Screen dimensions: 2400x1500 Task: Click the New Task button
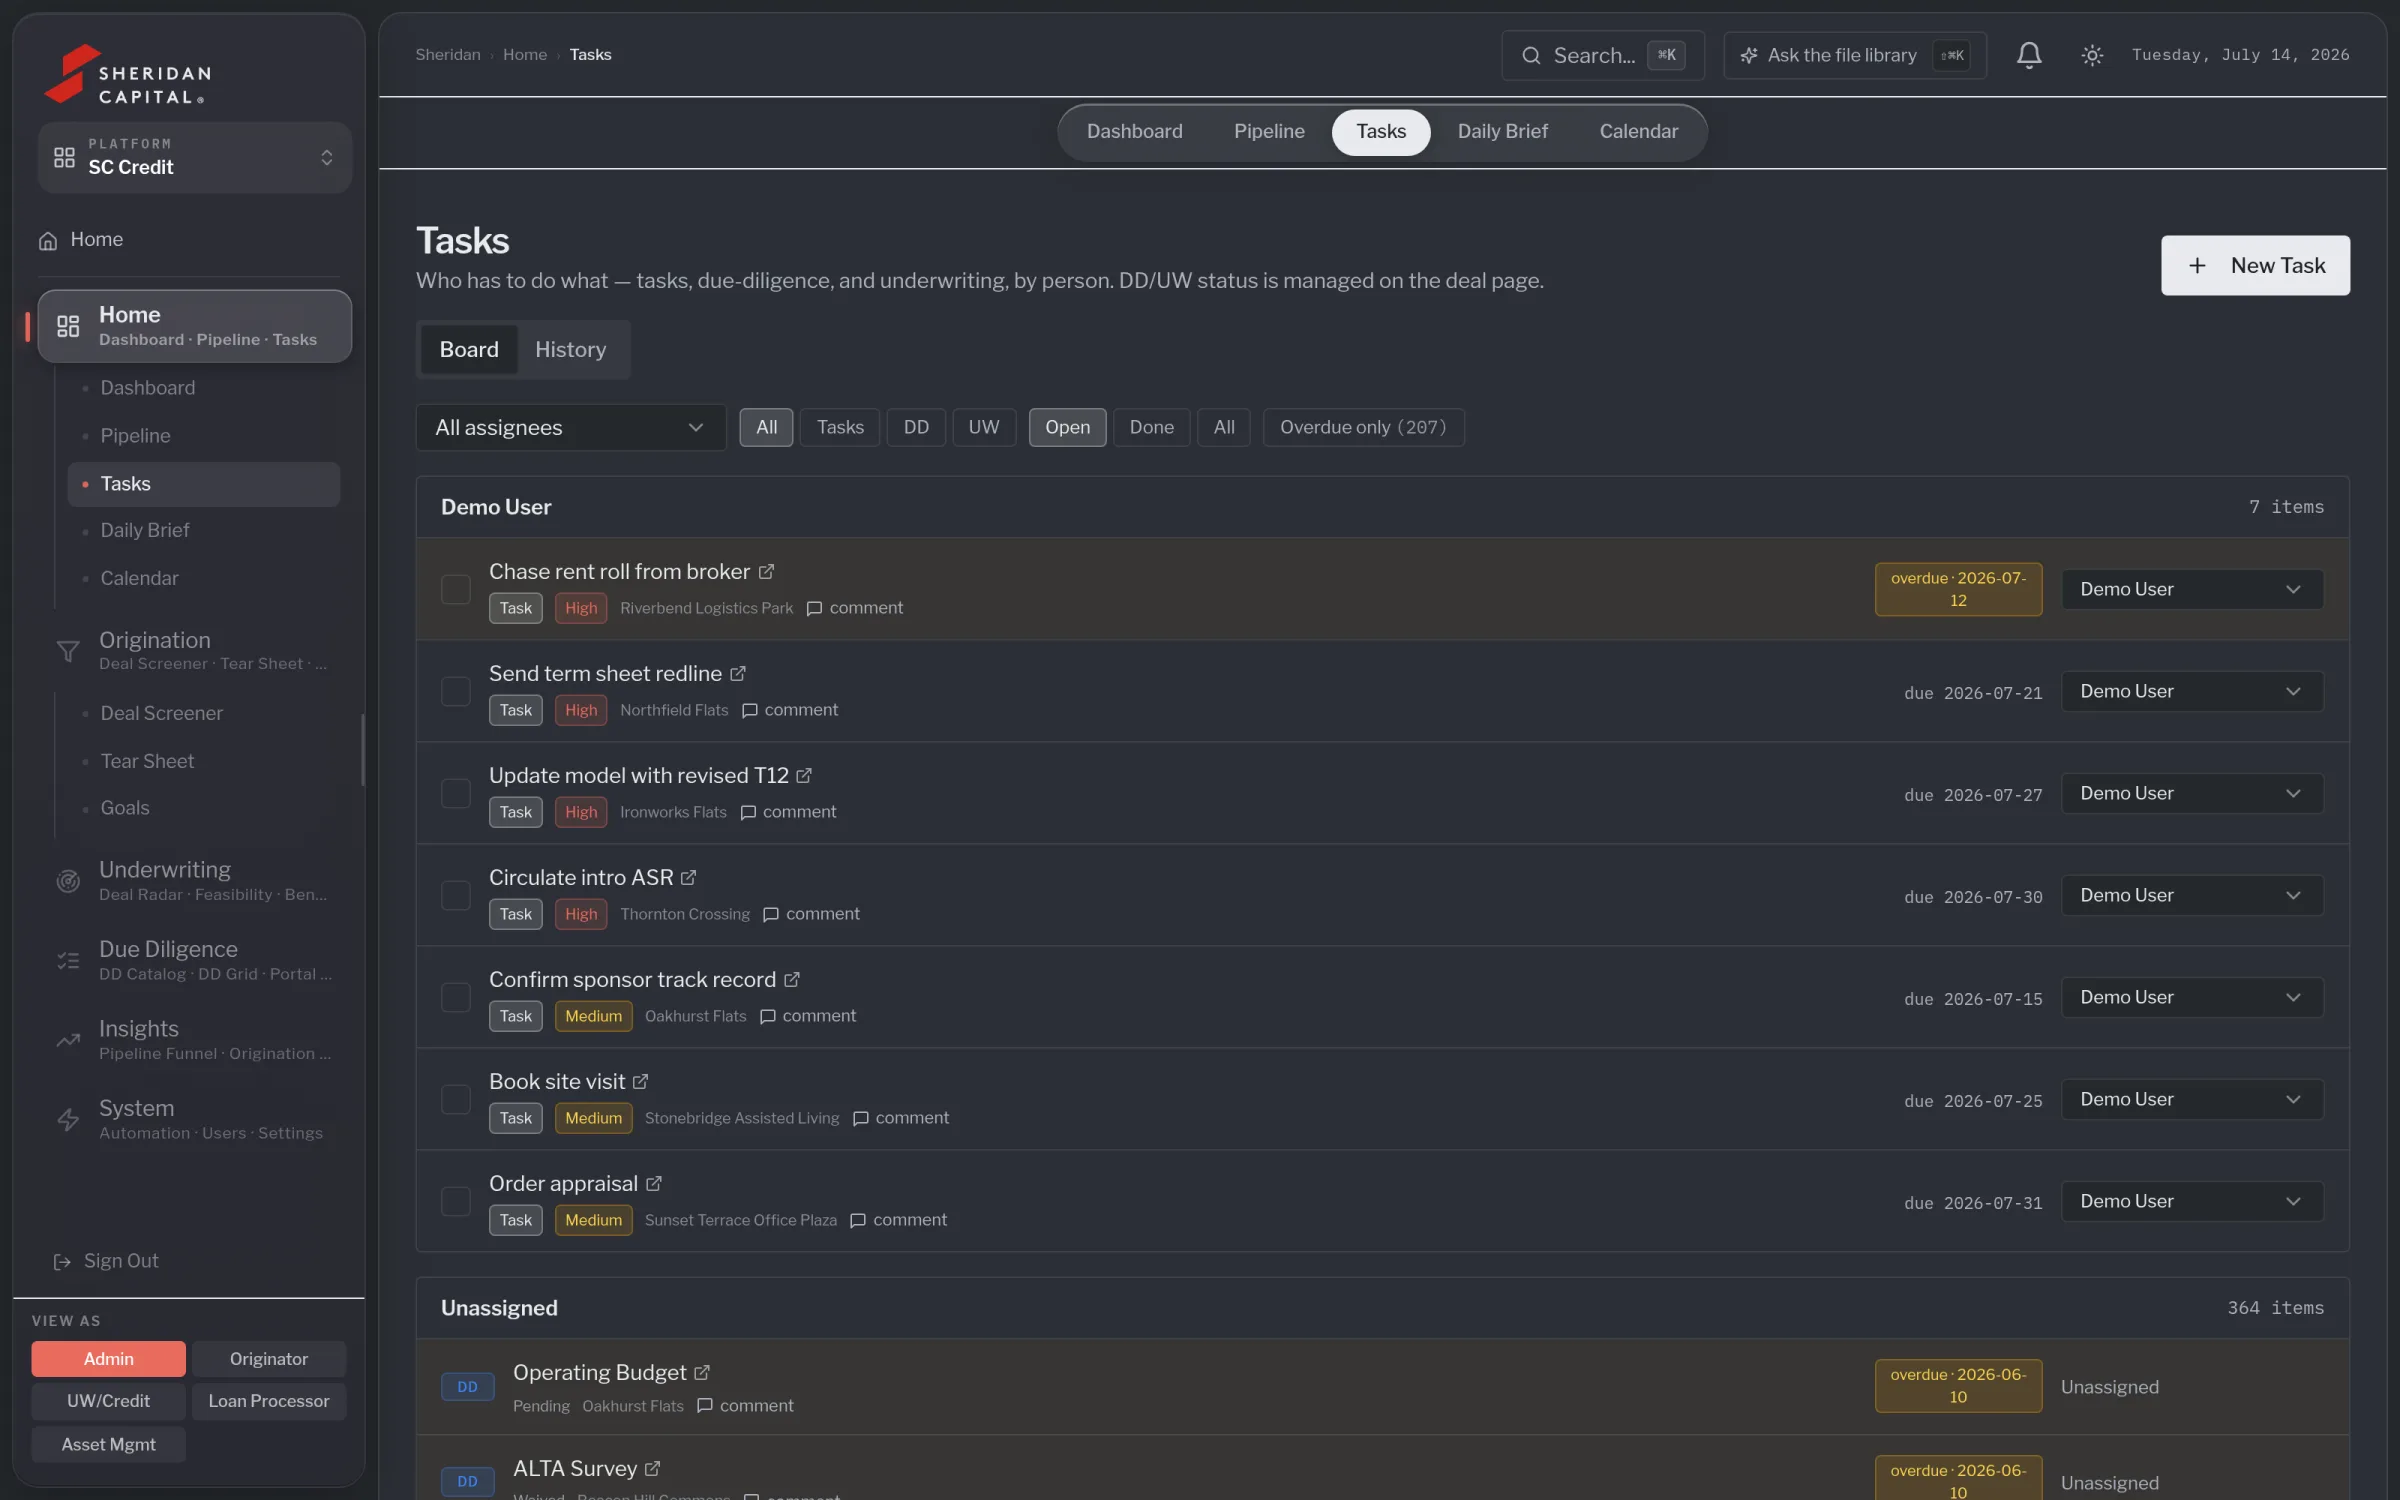pyautogui.click(x=2255, y=266)
